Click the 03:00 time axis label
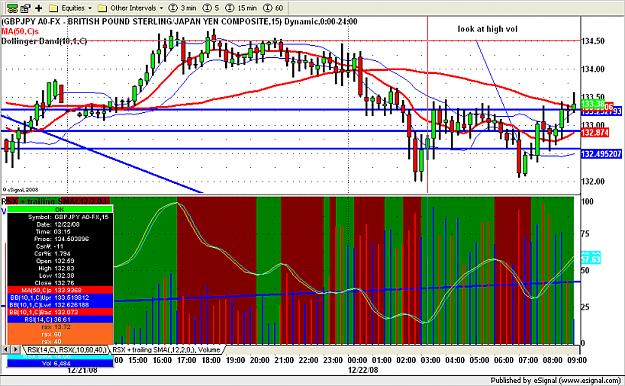The height and width of the screenshot is (386, 625). click(x=430, y=360)
